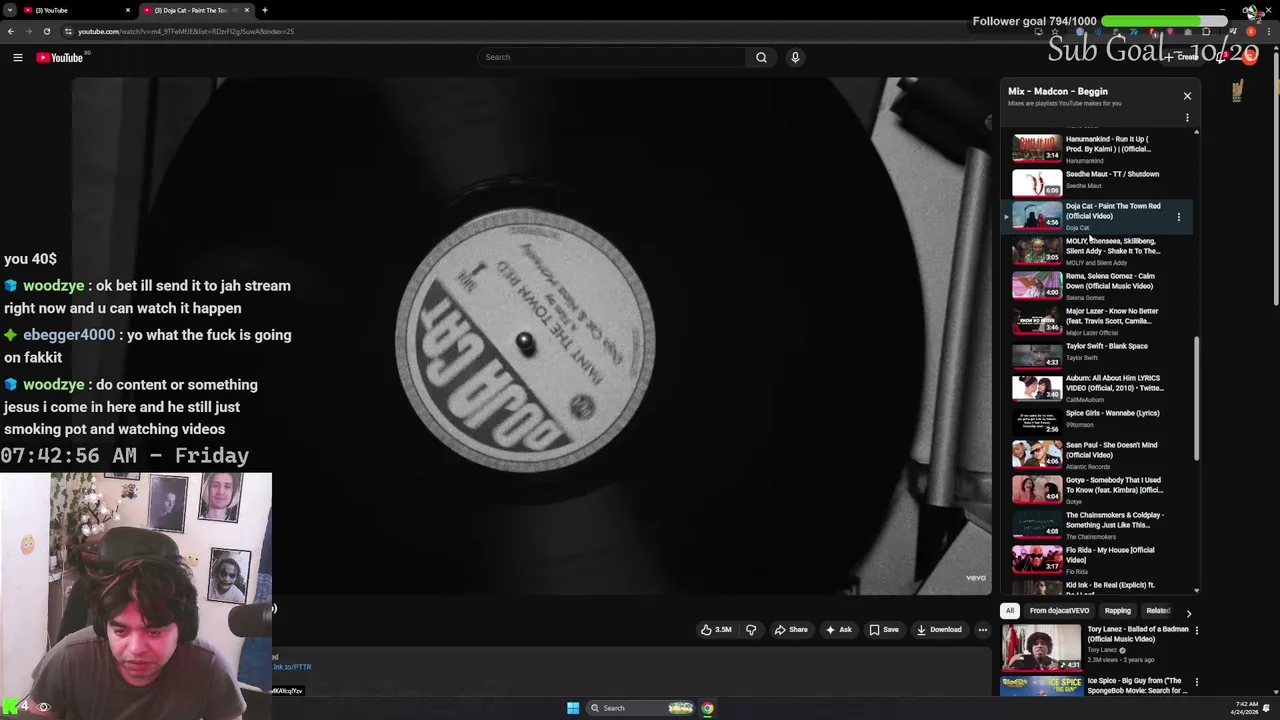Open the tab search dropdown arrow
The image size is (1280, 720).
(8, 10)
